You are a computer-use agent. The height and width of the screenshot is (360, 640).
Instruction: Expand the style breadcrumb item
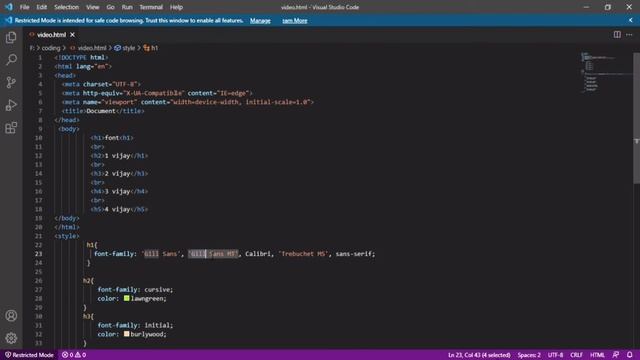pyautogui.click(x=124, y=48)
